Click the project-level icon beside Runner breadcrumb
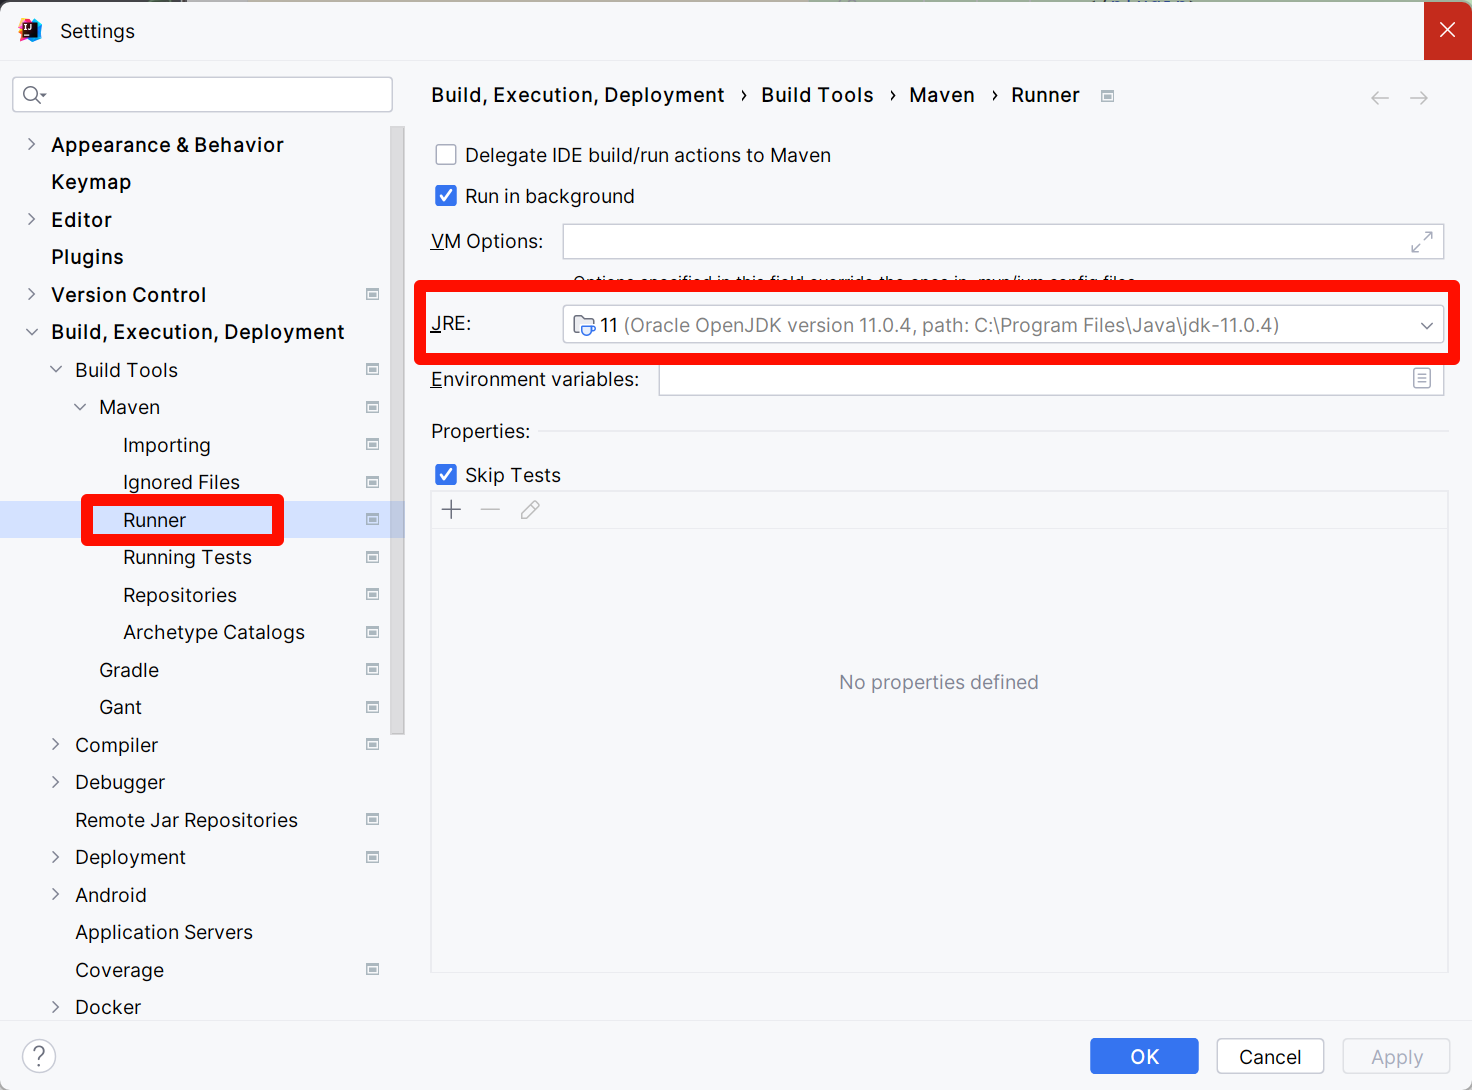The height and width of the screenshot is (1090, 1472). coord(1107,96)
